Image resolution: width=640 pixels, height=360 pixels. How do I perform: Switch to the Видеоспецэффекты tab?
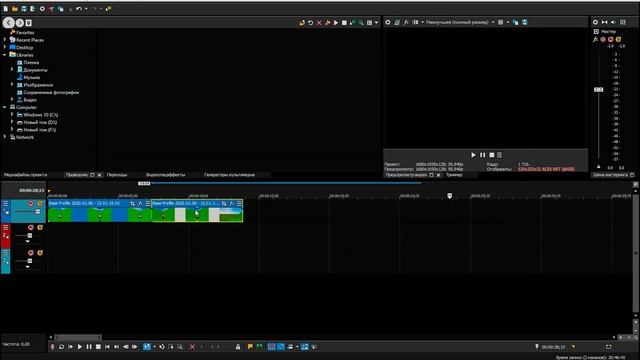point(165,175)
